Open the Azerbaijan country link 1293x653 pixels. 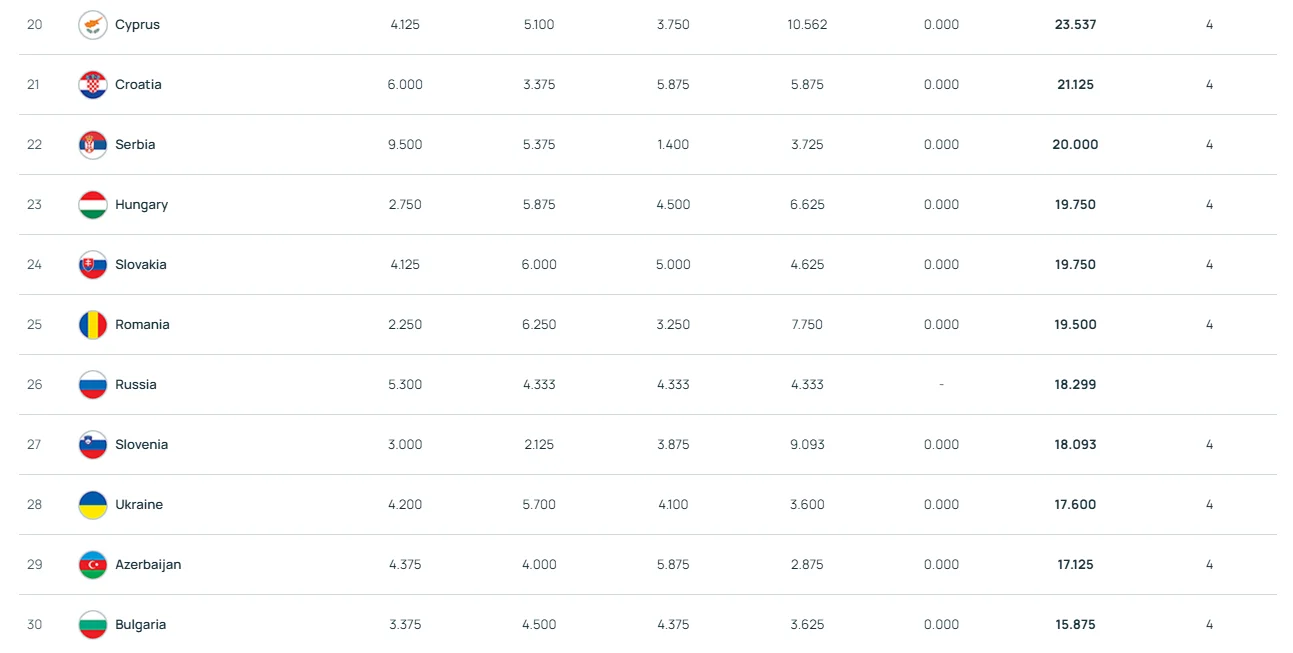[x=148, y=565]
